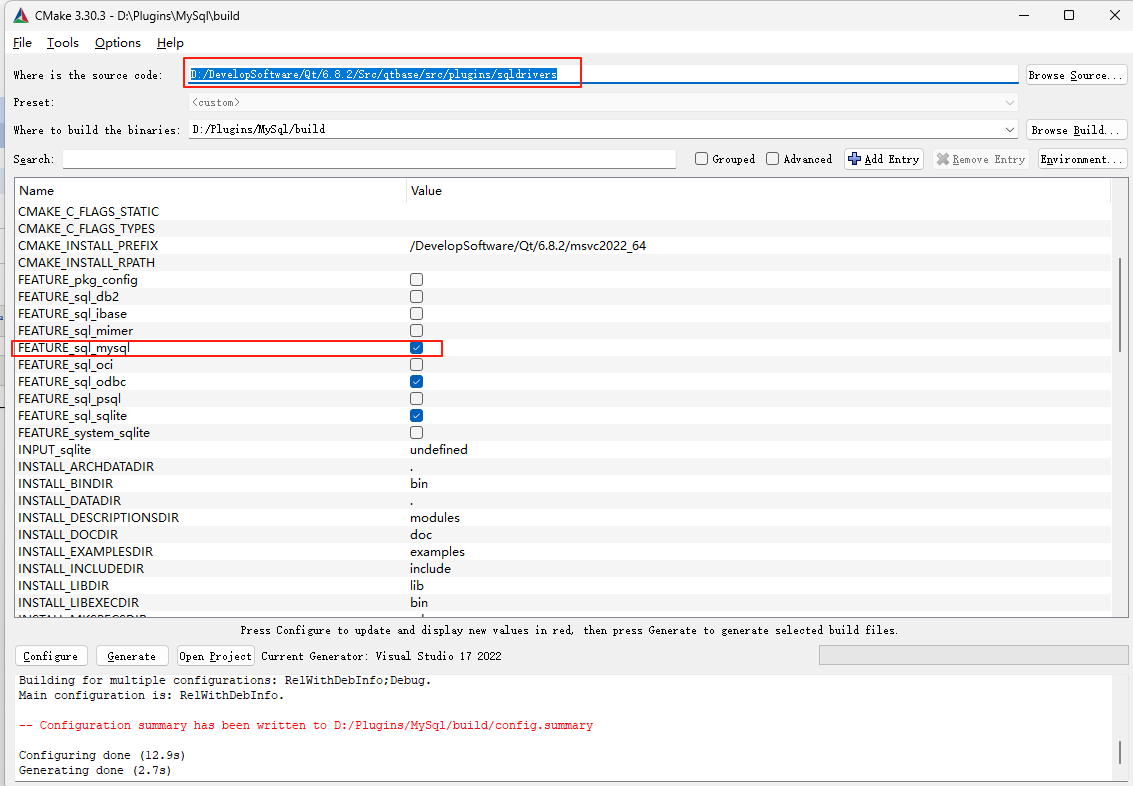This screenshot has width=1133, height=786.
Task: Select the INSTALL_DATADIR row
Action: 563,501
